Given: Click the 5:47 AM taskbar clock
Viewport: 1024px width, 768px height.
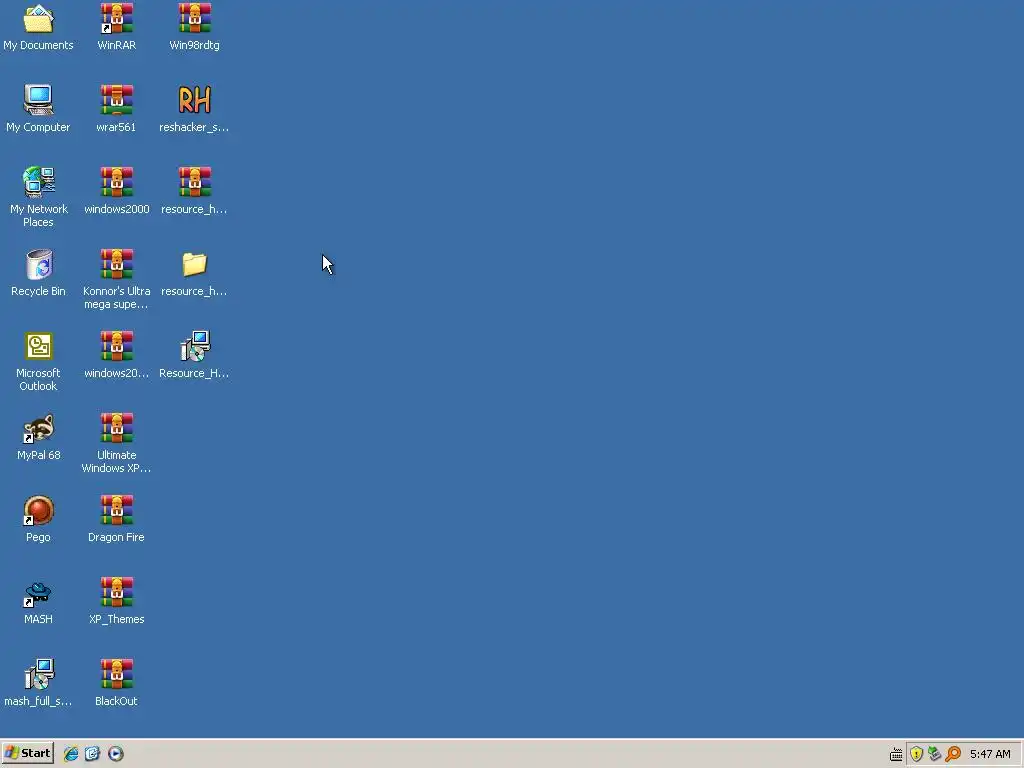Looking at the screenshot, I should click(x=990, y=754).
